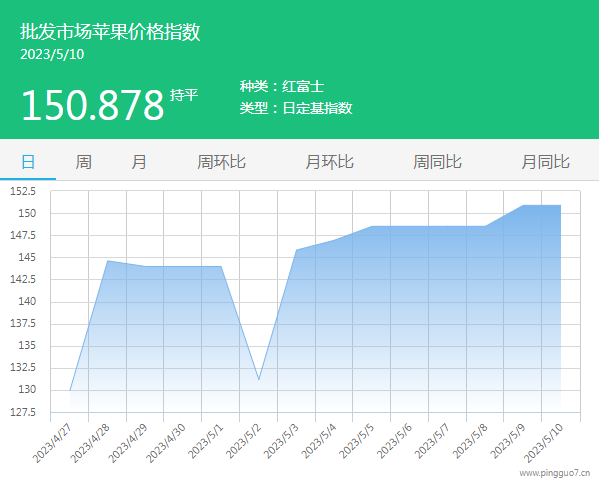Click the x-axis date 2023/4/27
This screenshot has width=599, height=484.
tap(52, 443)
